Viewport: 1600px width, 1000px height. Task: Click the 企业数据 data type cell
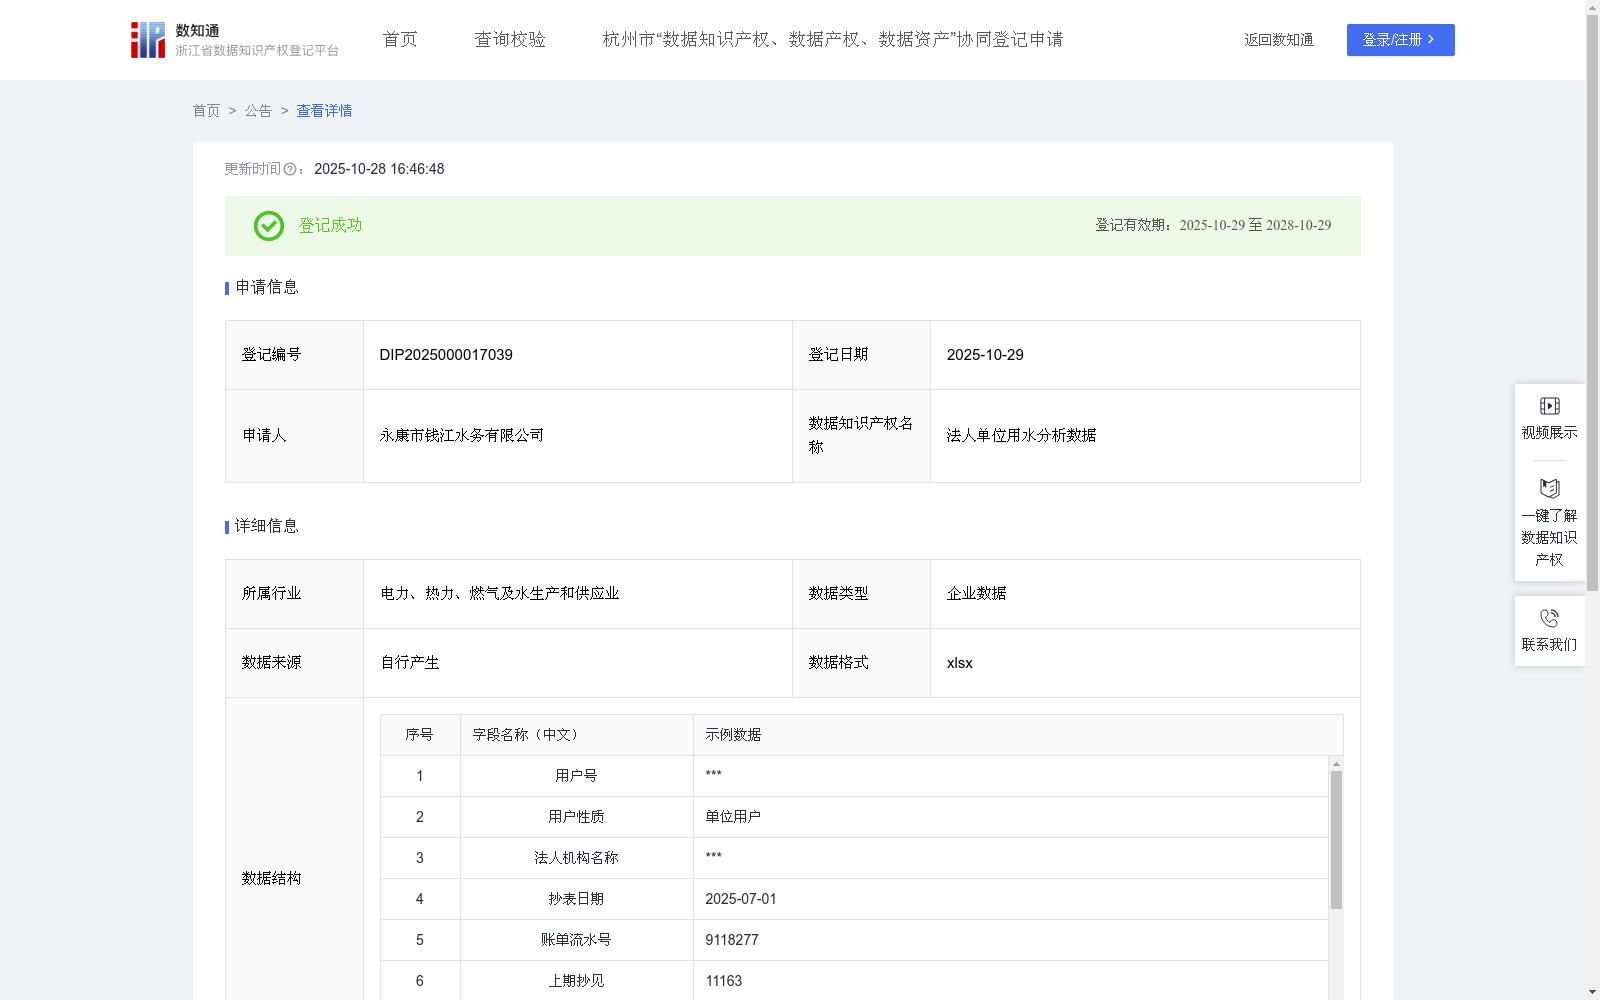pyautogui.click(x=1145, y=594)
